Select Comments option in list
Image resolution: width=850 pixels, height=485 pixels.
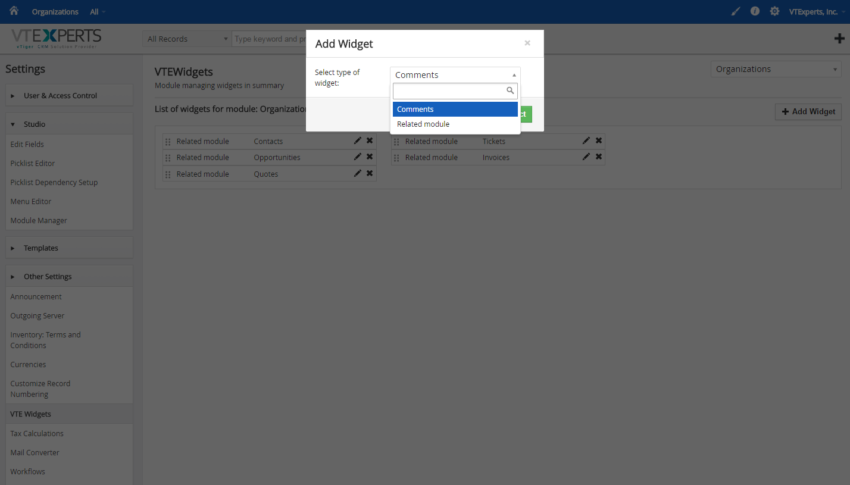pos(455,109)
